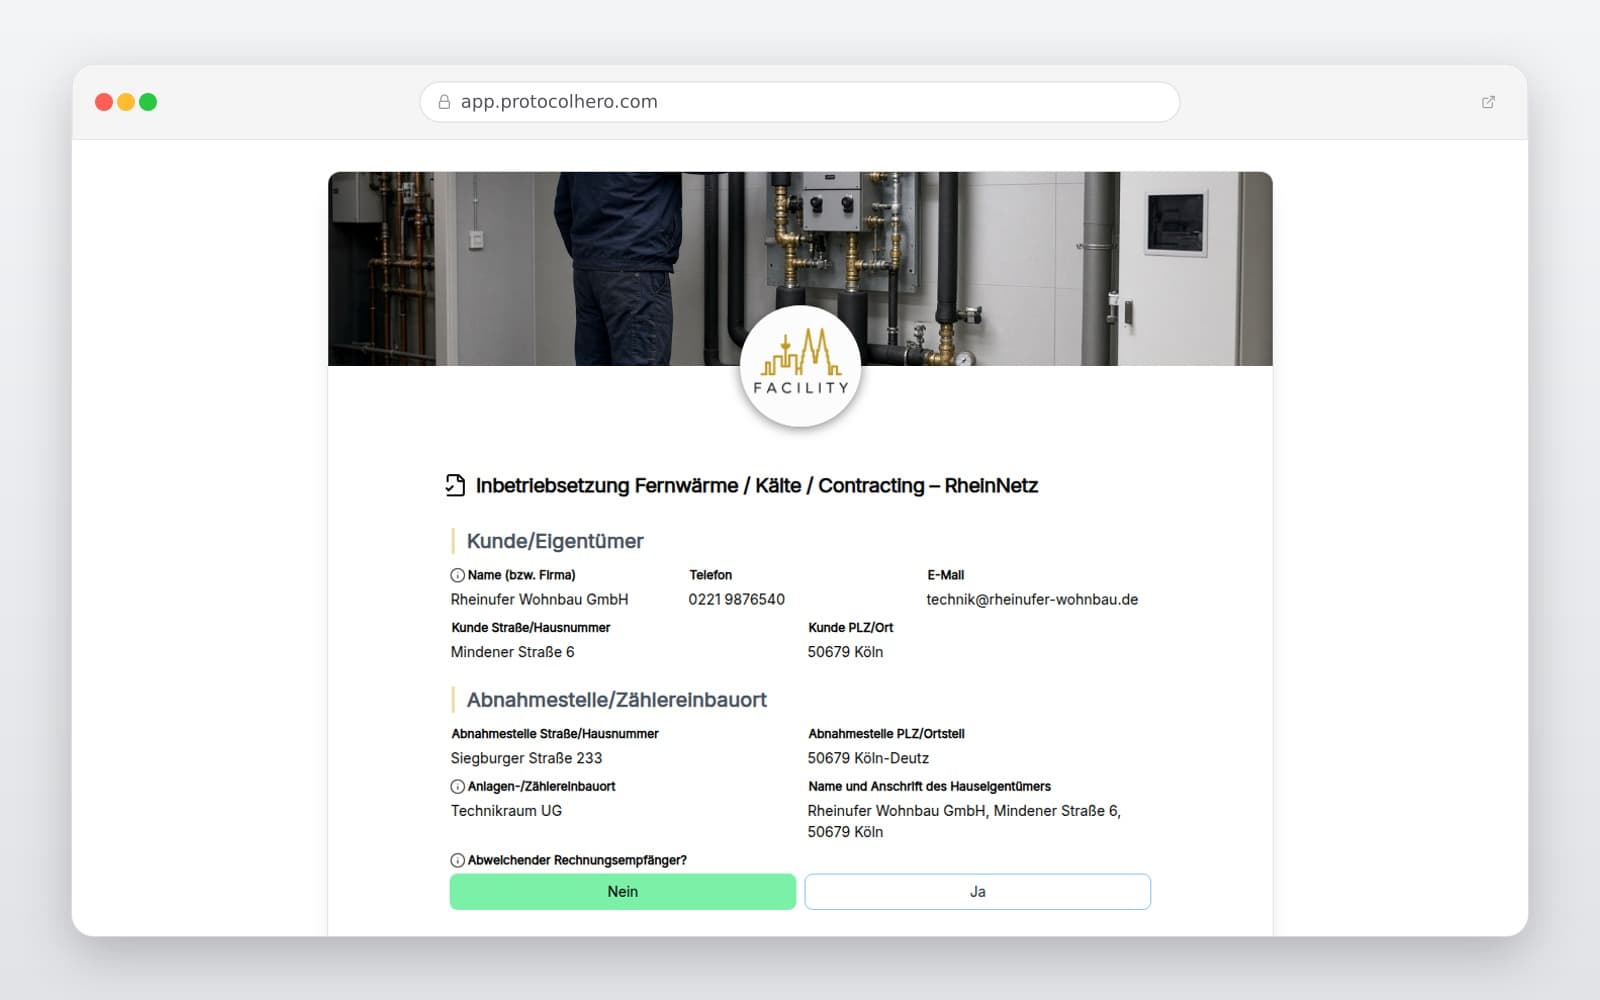This screenshot has width=1600, height=1000.
Task: Click the Abnahmestelle Straße/Hausnummer label
Action: click(555, 734)
